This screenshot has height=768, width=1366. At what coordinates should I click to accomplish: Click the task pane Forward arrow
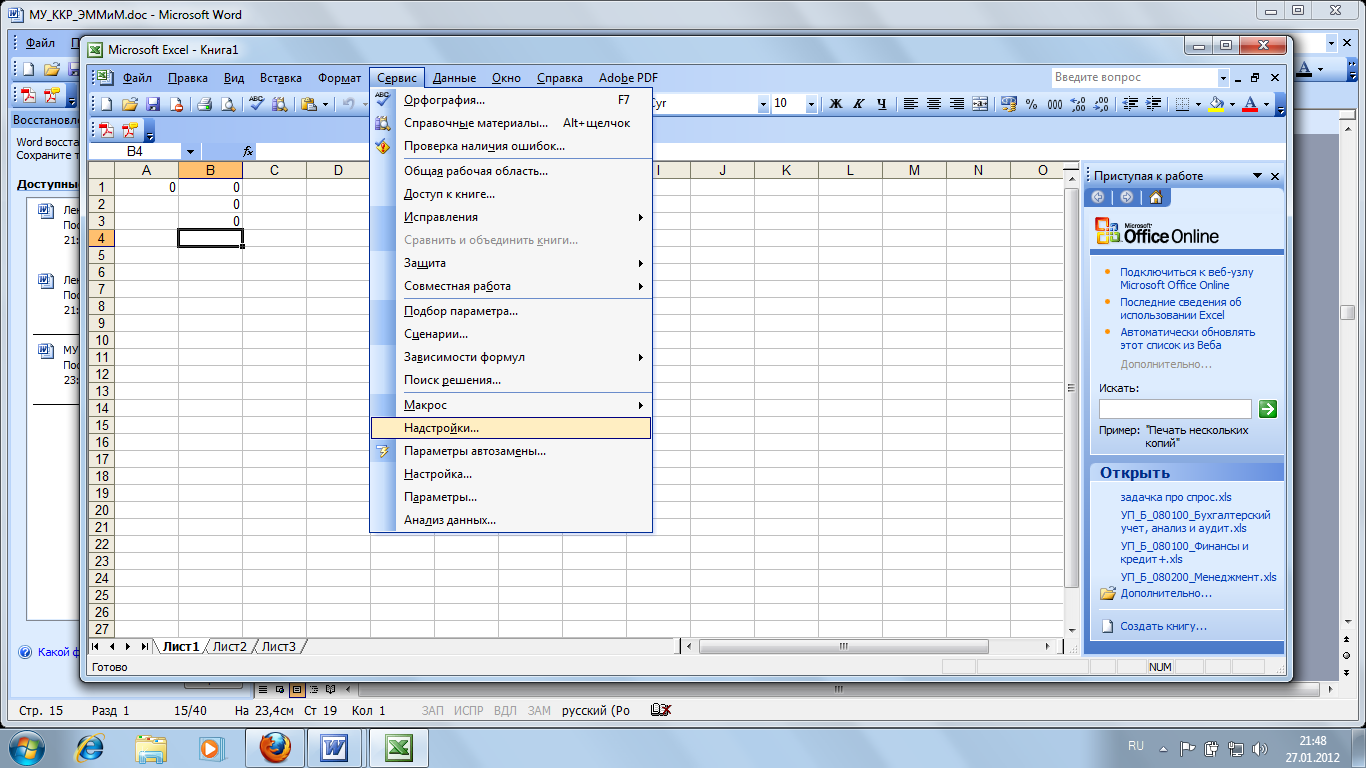1127,197
